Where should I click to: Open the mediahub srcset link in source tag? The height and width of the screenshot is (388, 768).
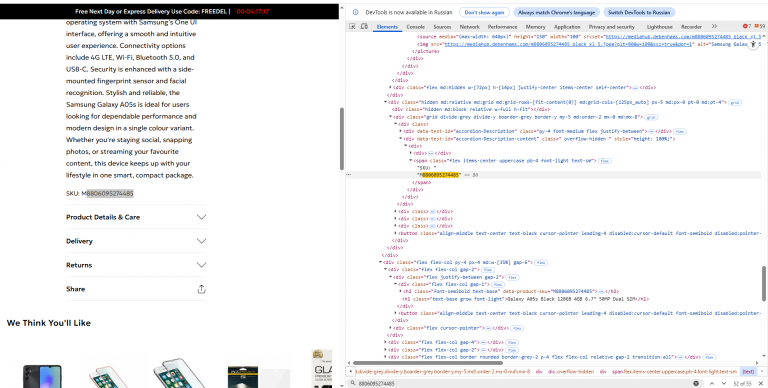tap(683, 36)
